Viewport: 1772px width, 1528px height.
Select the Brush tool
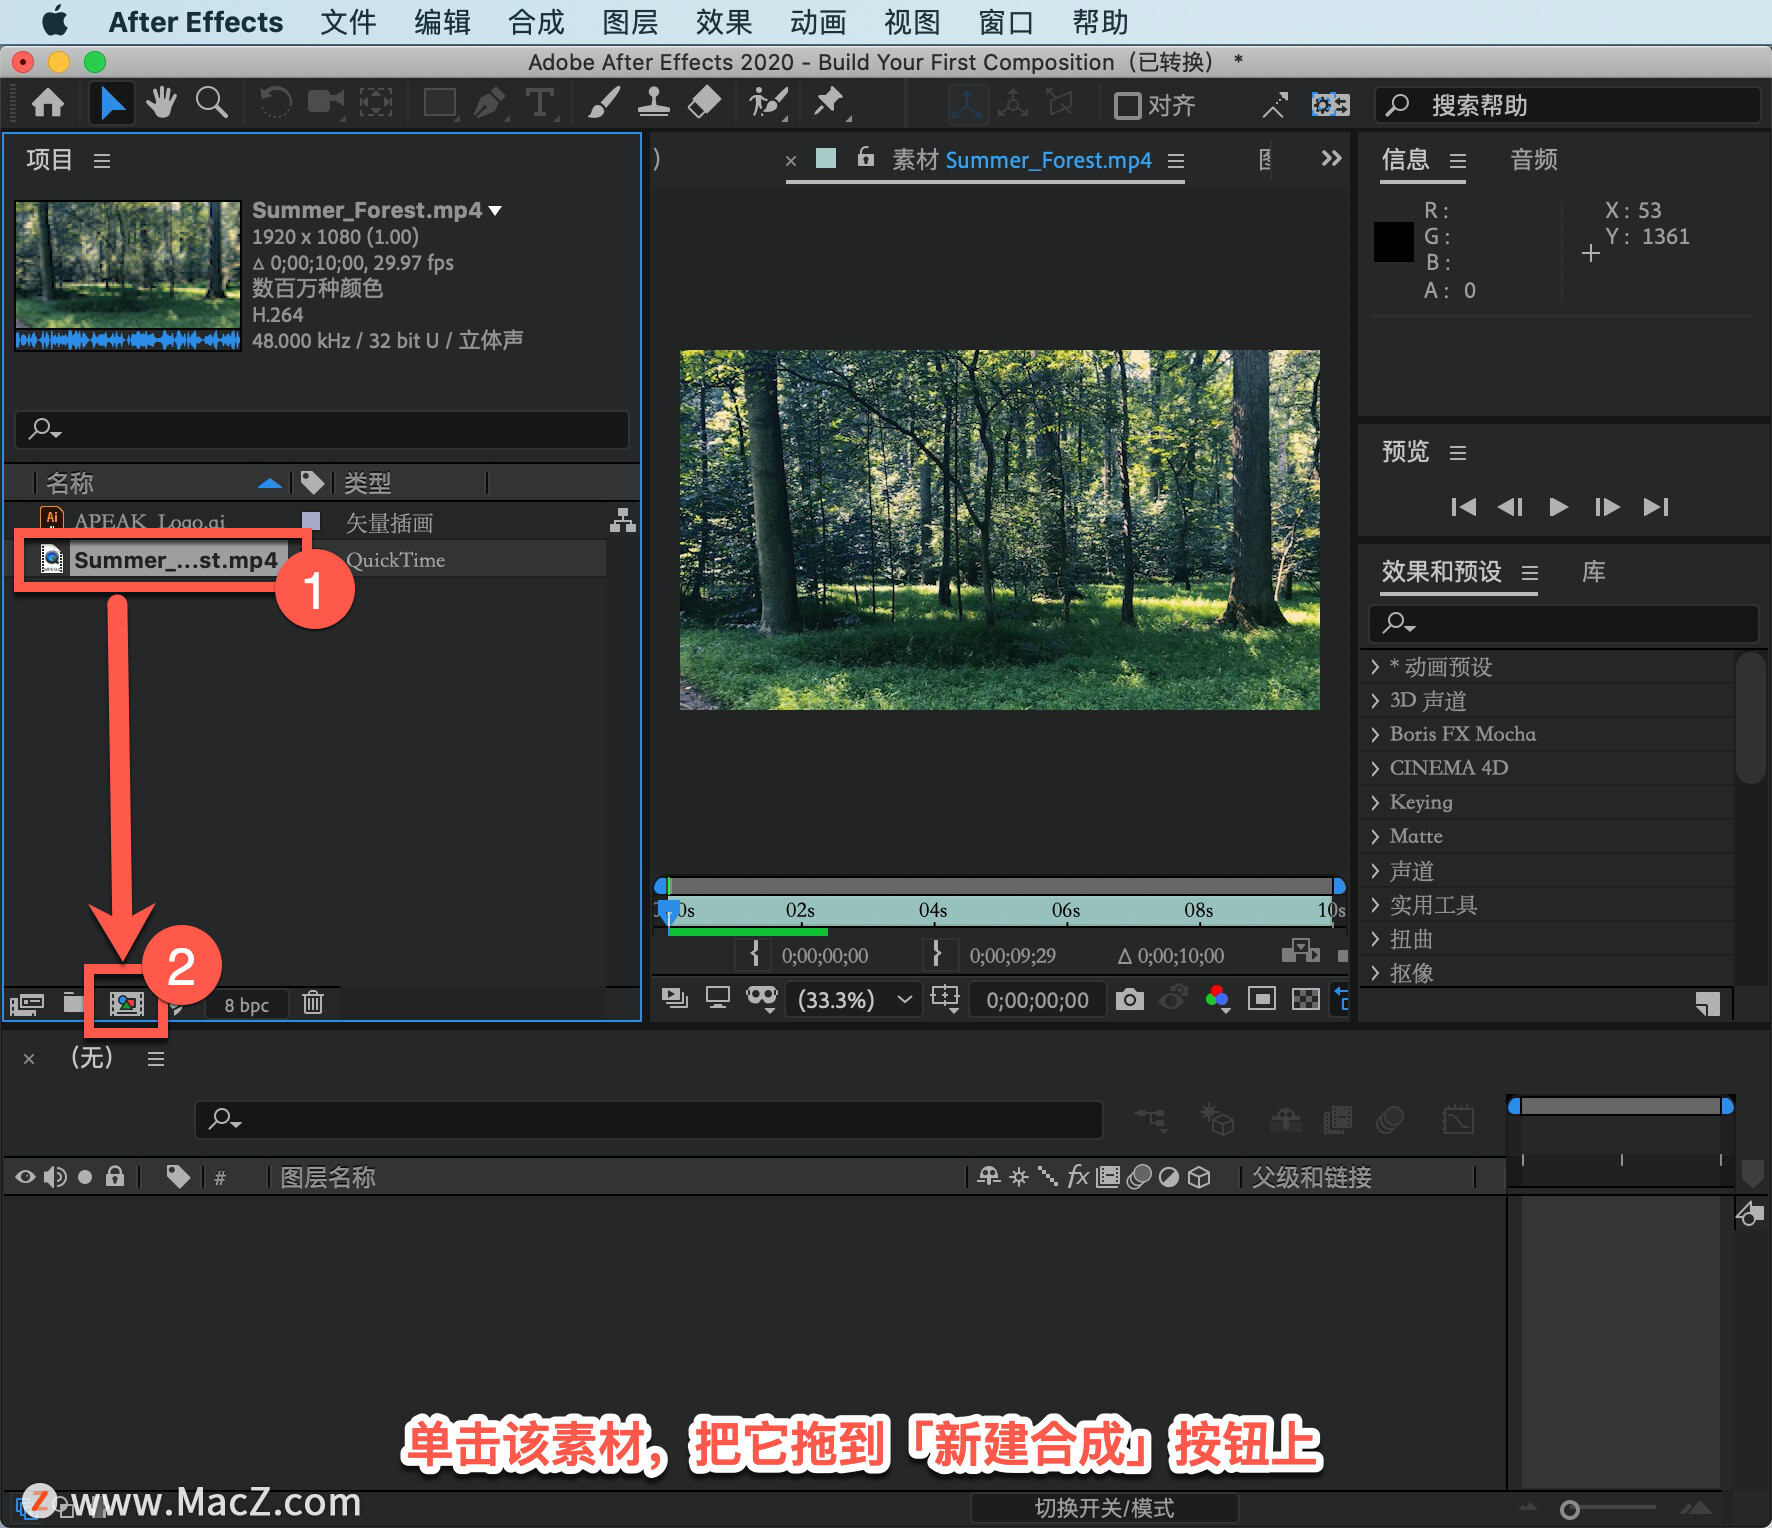pyautogui.click(x=603, y=103)
